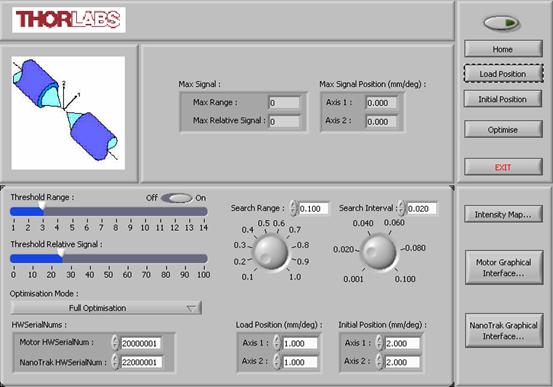This screenshot has height=387, width=553.
Task: Click the "HWSerialNums :" label
Action: click(x=39, y=325)
